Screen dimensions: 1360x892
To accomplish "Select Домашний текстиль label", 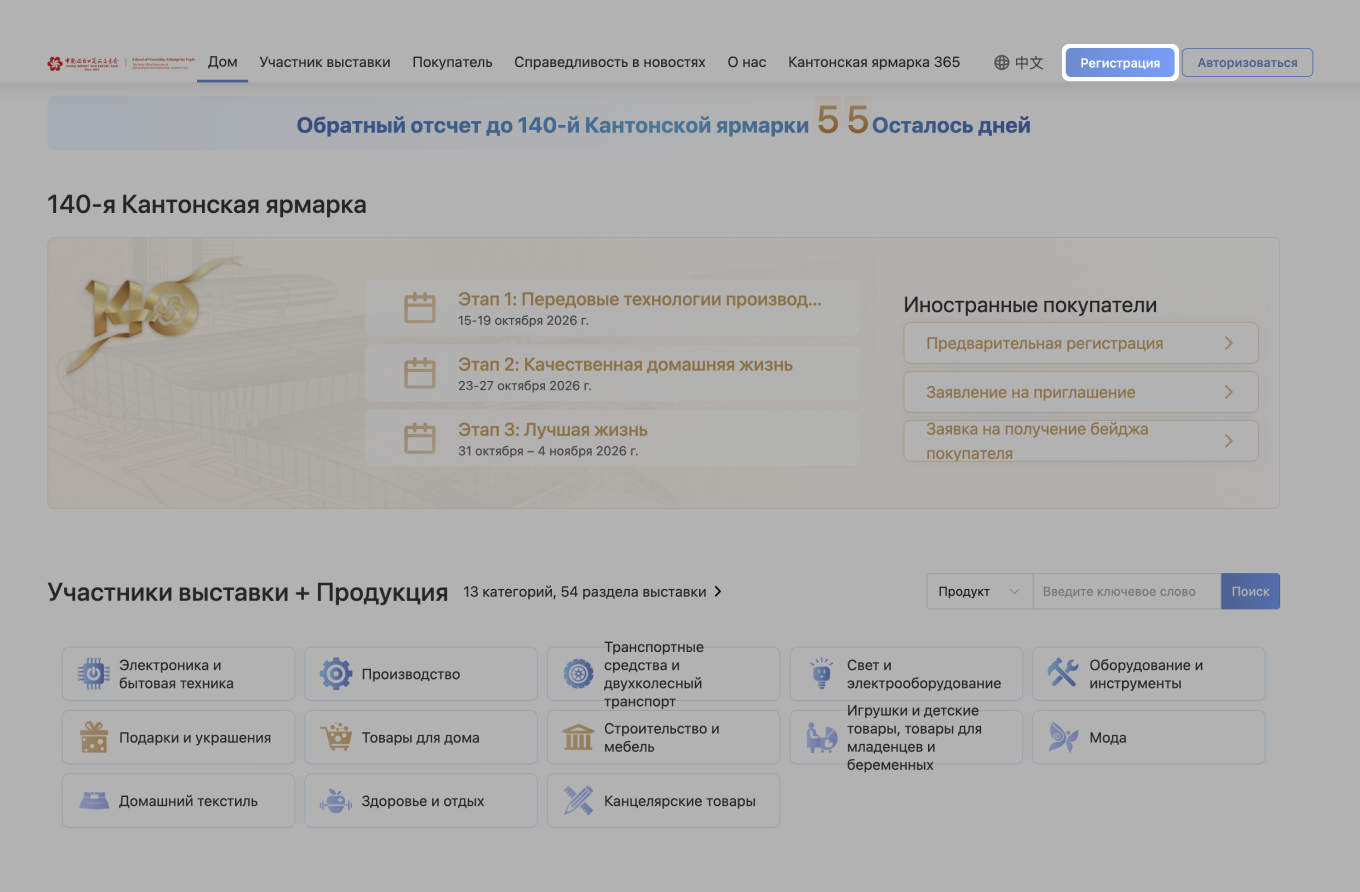I will point(188,801).
